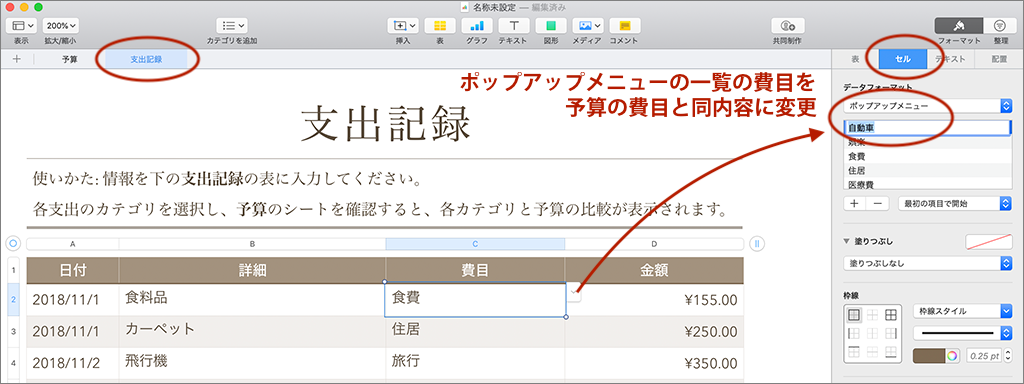The height and width of the screenshot is (384, 1024).
Task: Add a new sheet with plus
Action: coord(16,59)
